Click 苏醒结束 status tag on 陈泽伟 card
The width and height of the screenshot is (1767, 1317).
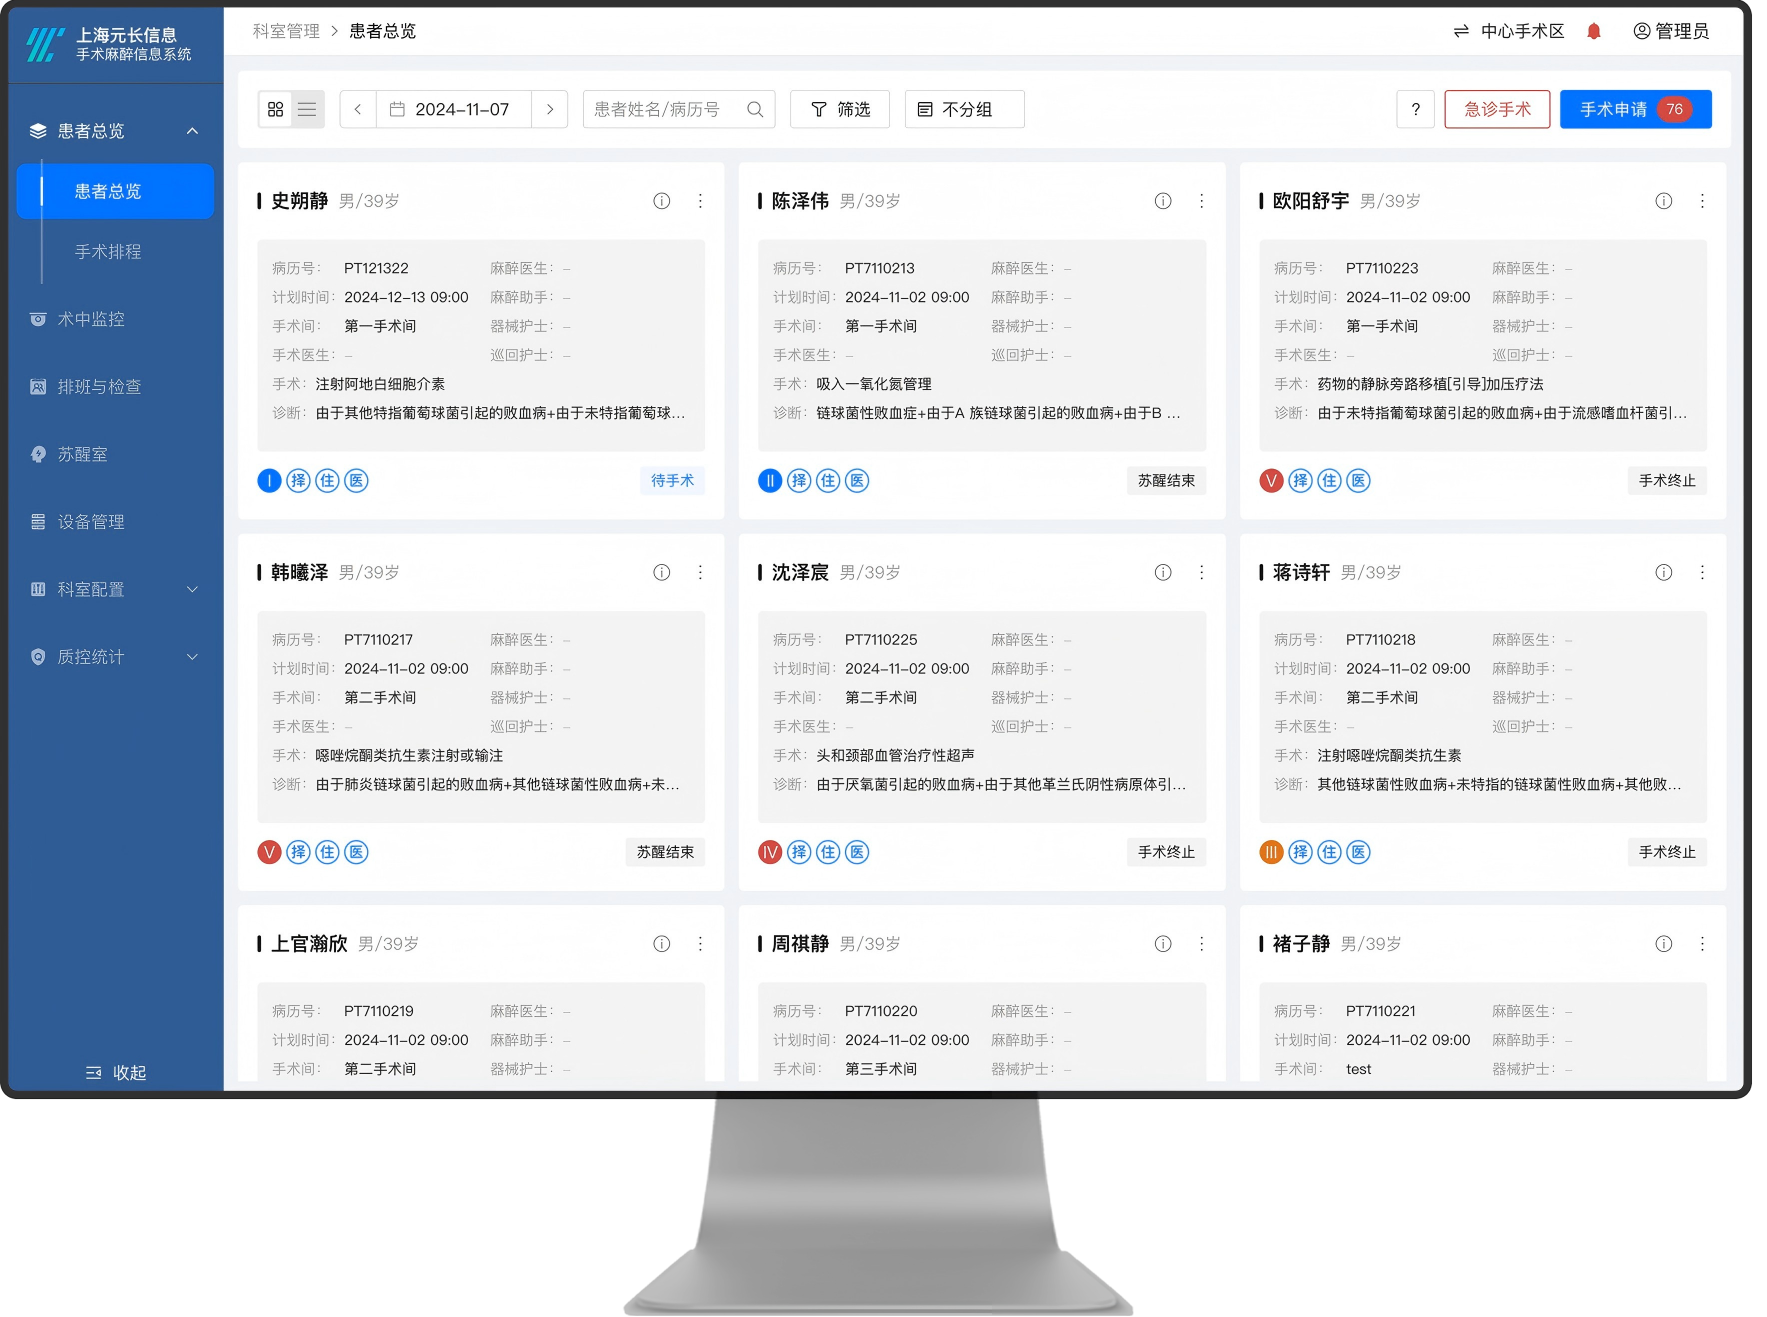coord(1166,481)
